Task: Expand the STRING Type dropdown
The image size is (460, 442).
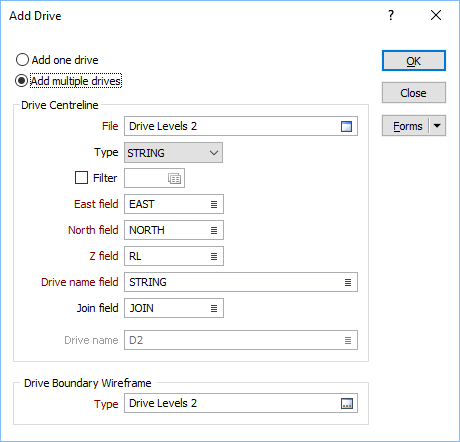Action: 173,153
